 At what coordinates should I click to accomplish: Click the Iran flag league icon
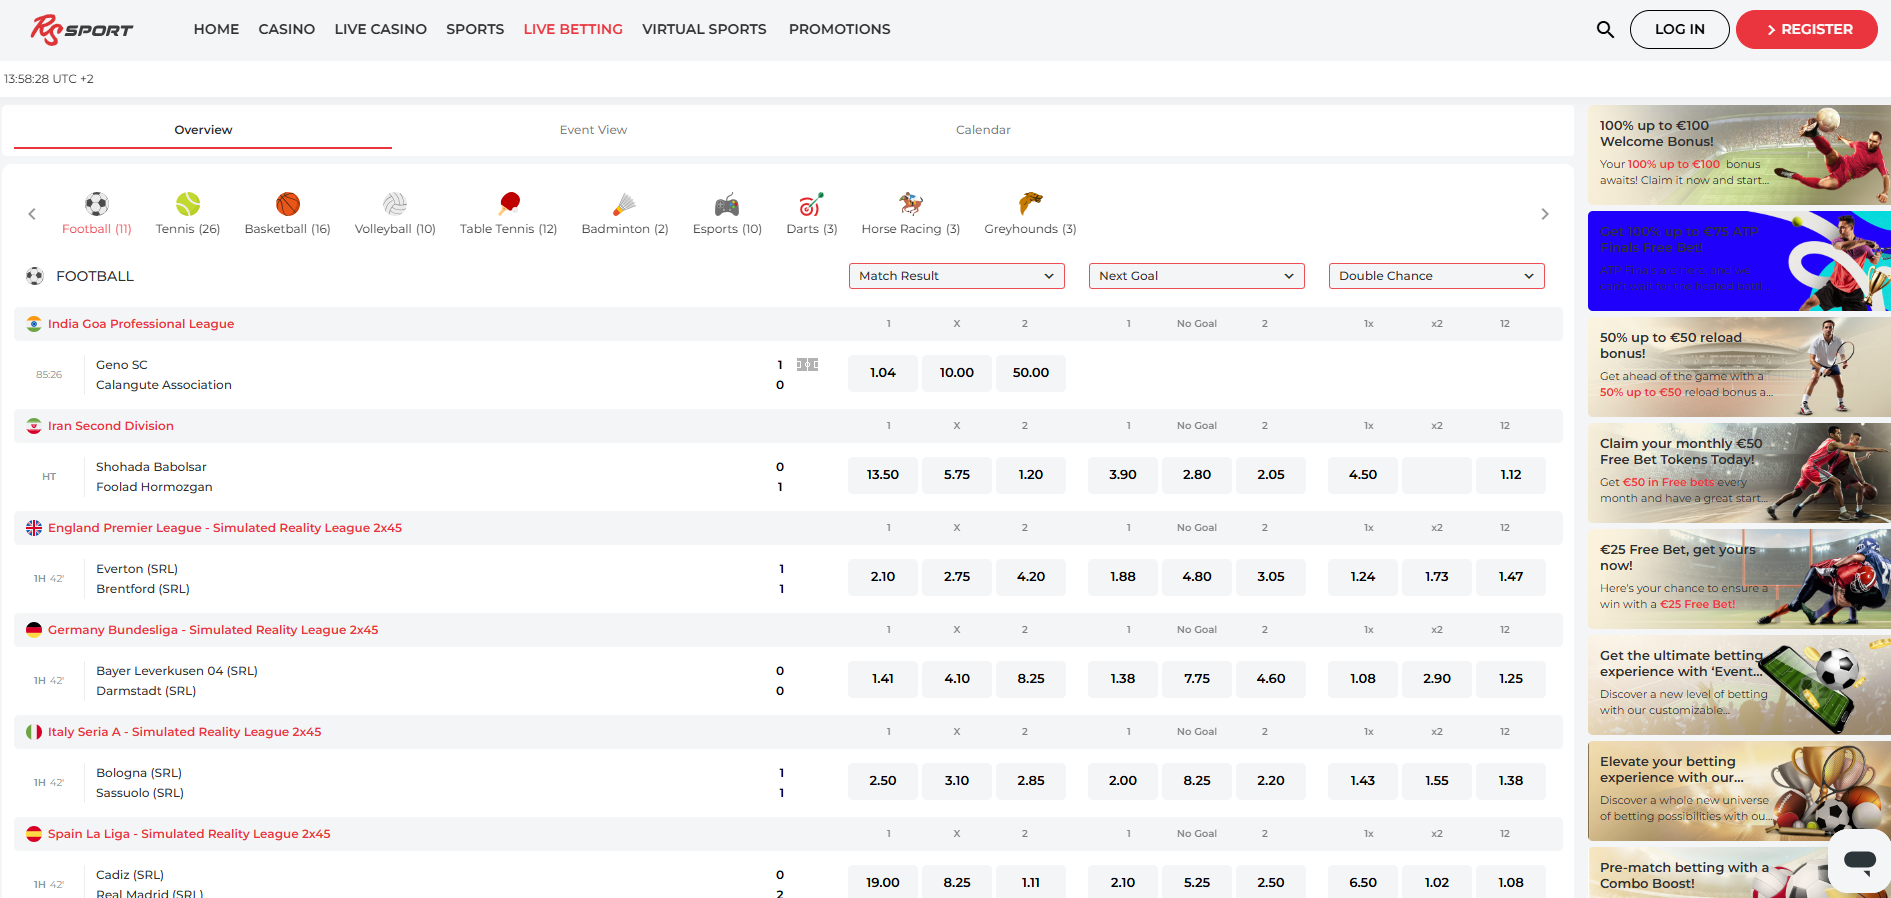point(34,426)
